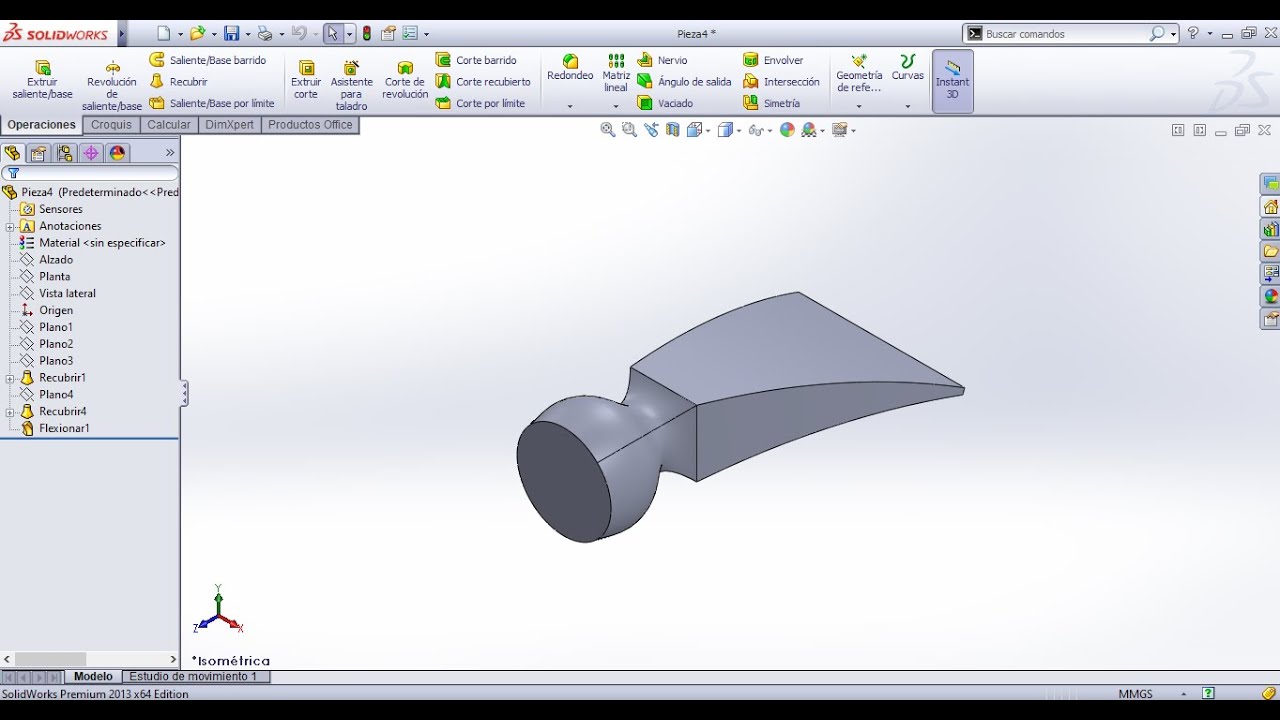
Task: Select the Nervio rib tool
Action: [663, 60]
